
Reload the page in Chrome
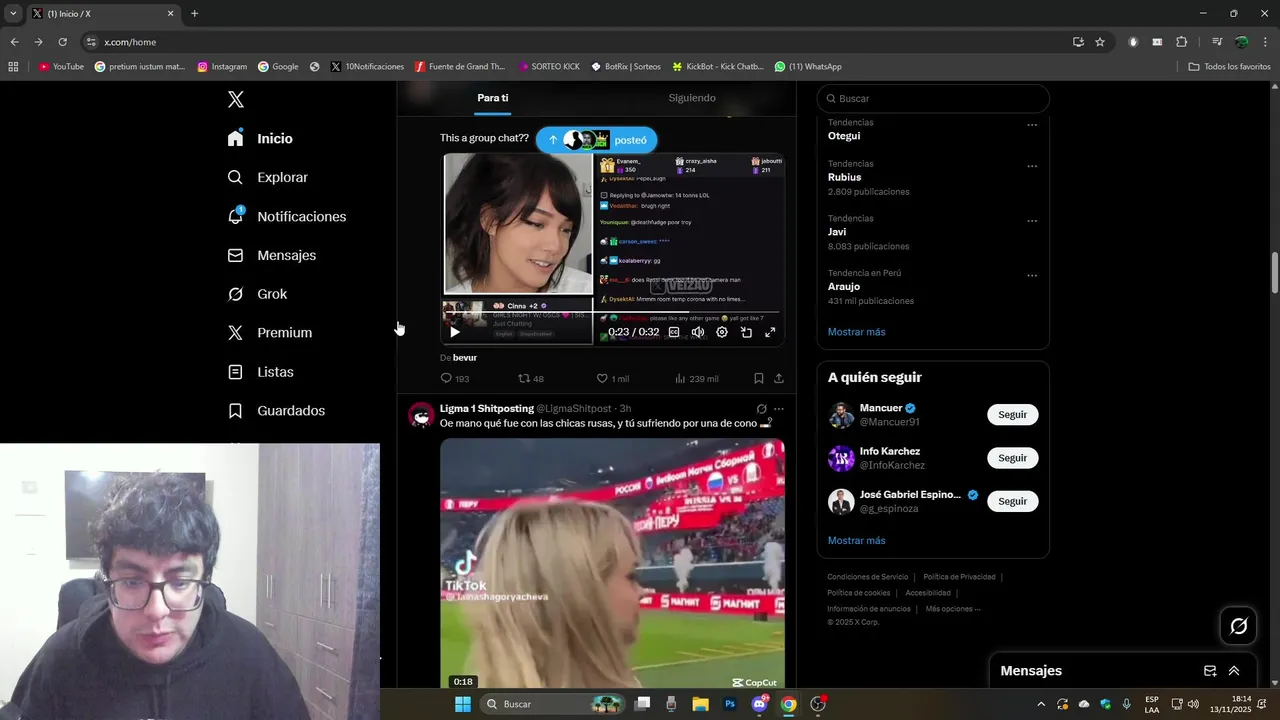pyautogui.click(x=62, y=42)
